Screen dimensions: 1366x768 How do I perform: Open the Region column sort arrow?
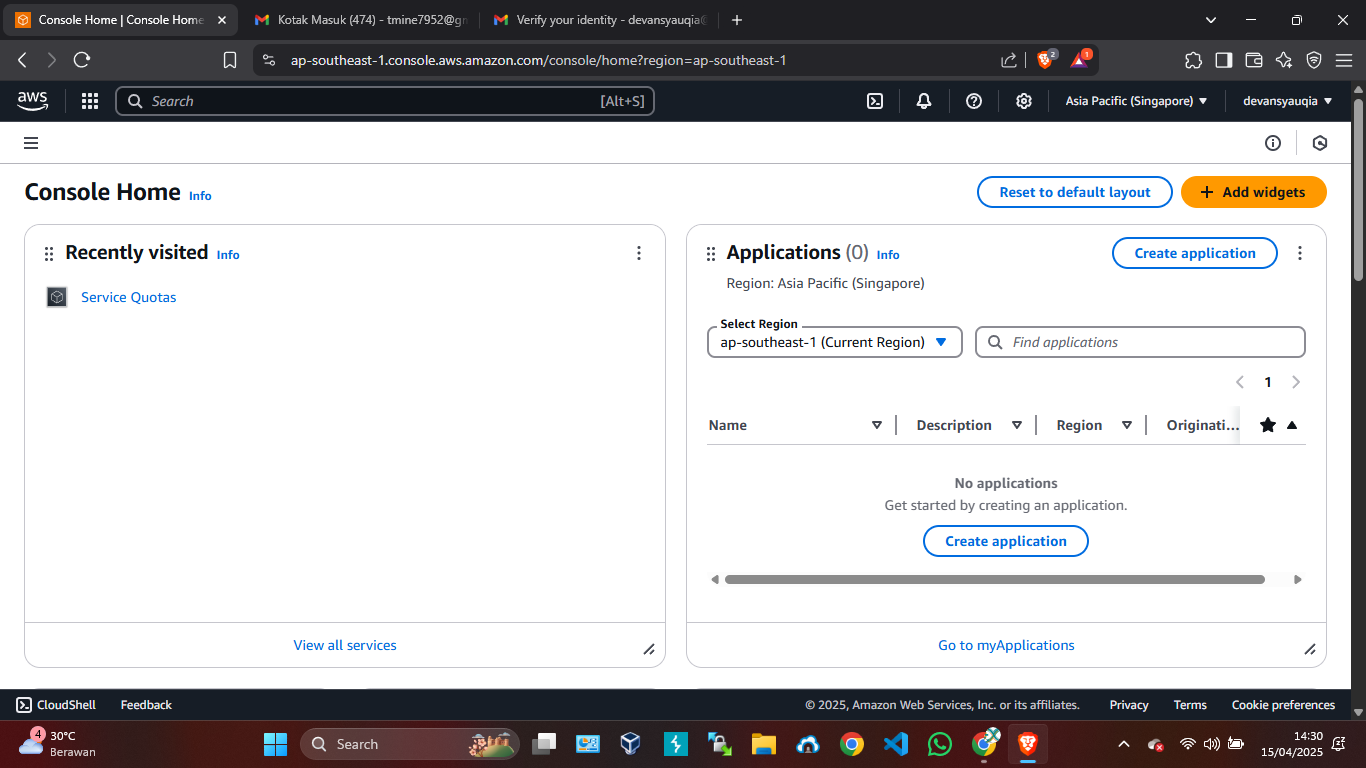(x=1127, y=425)
